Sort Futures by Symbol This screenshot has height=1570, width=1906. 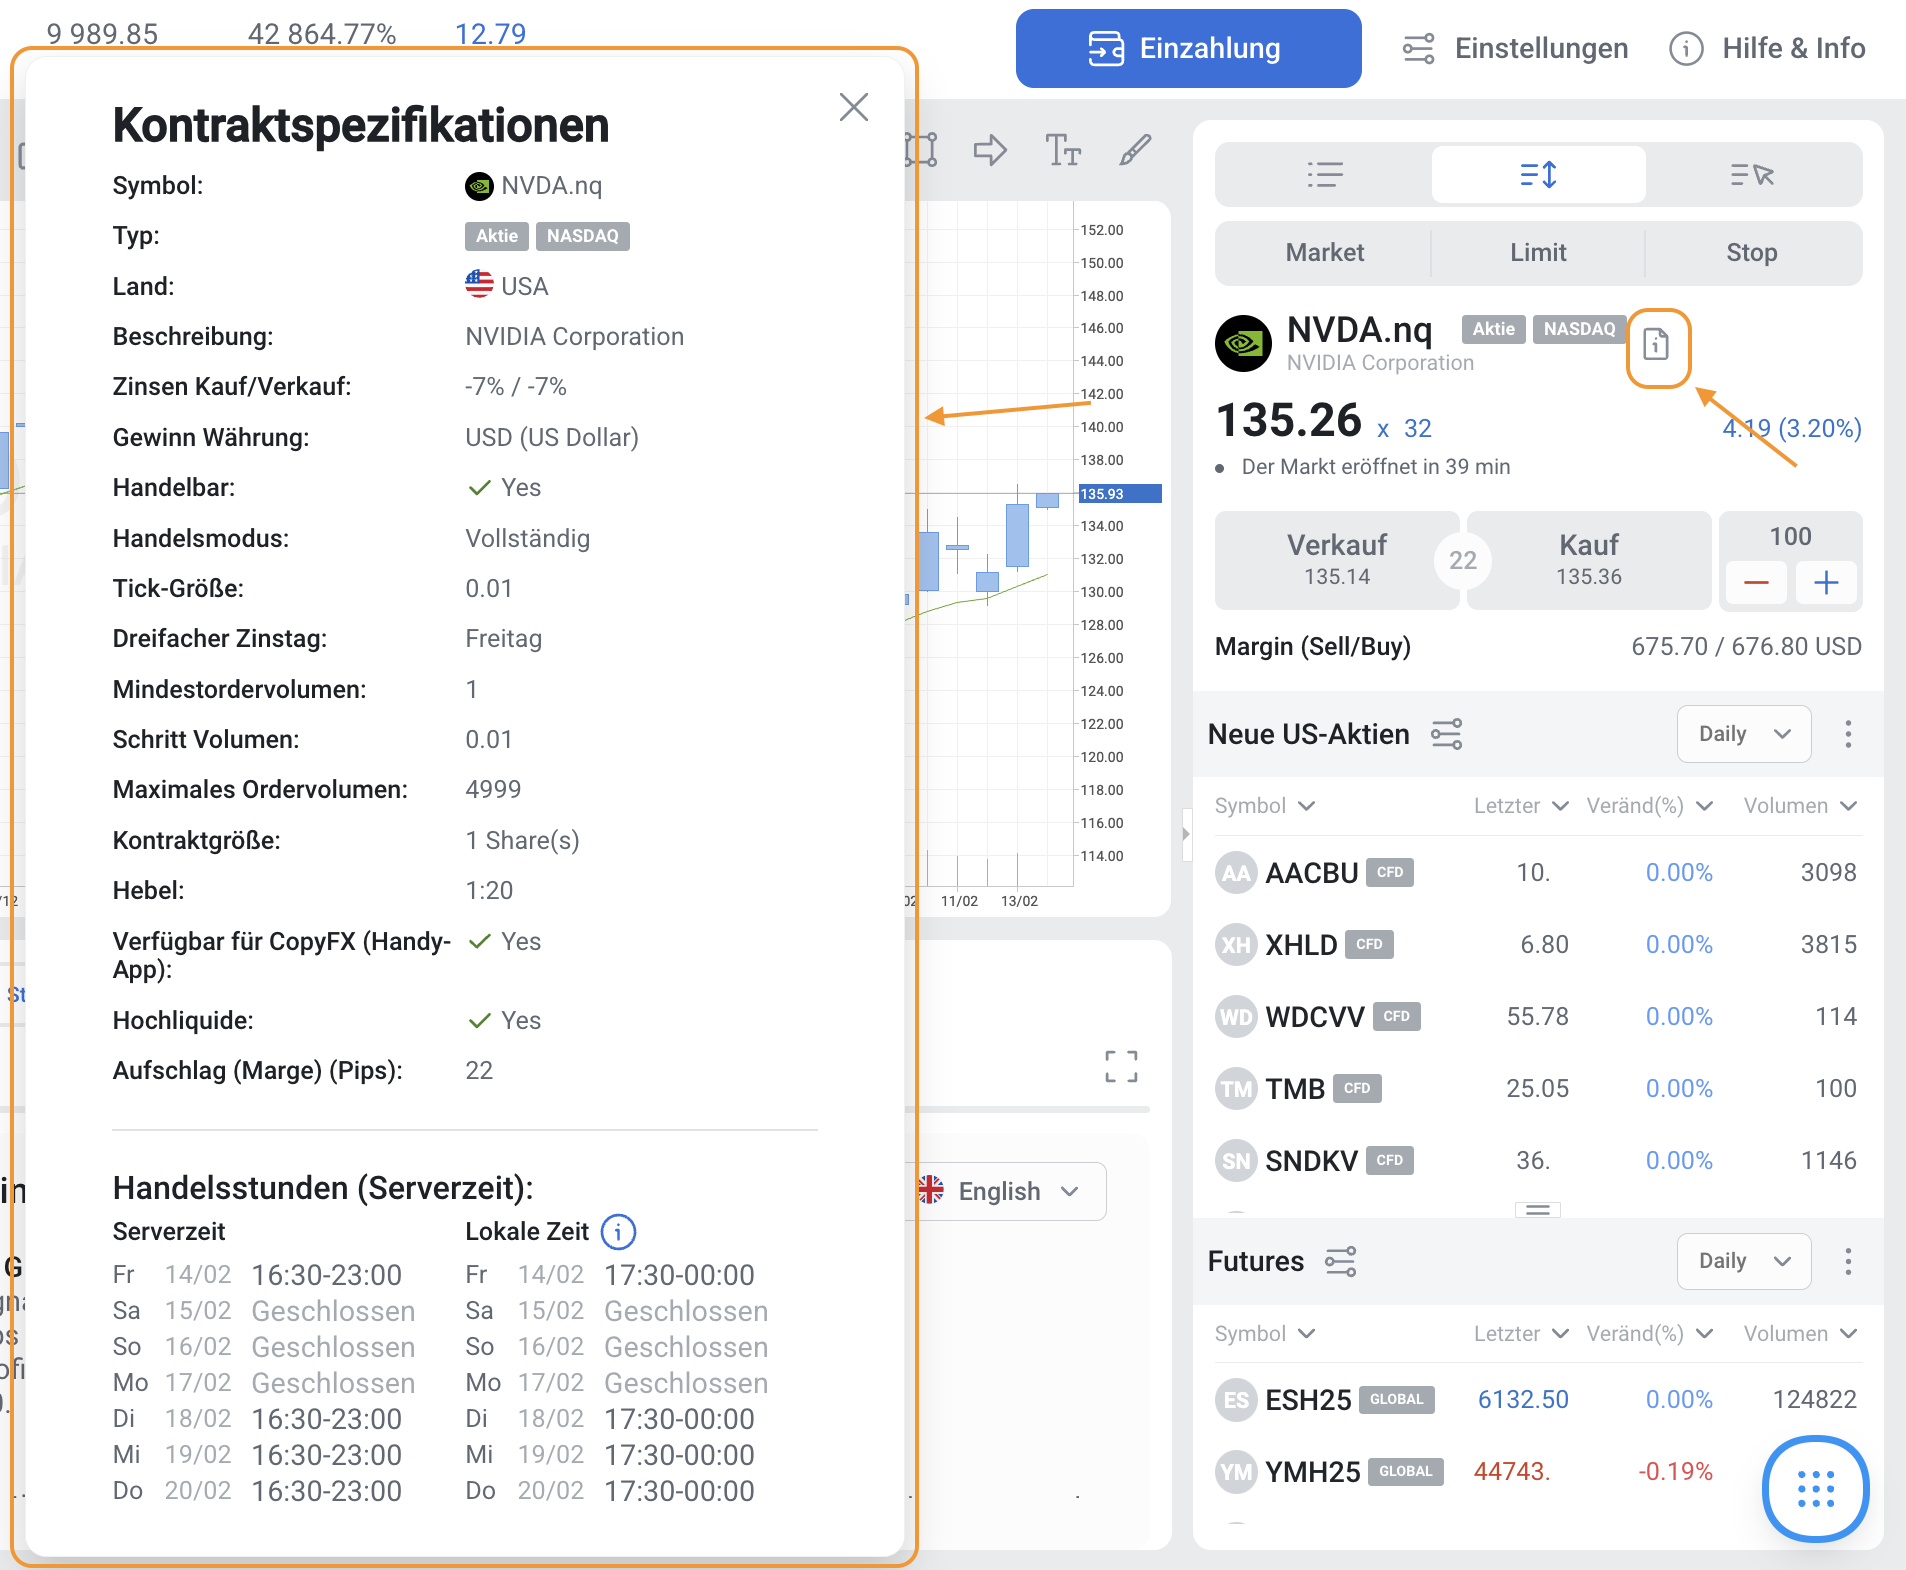point(1264,1334)
